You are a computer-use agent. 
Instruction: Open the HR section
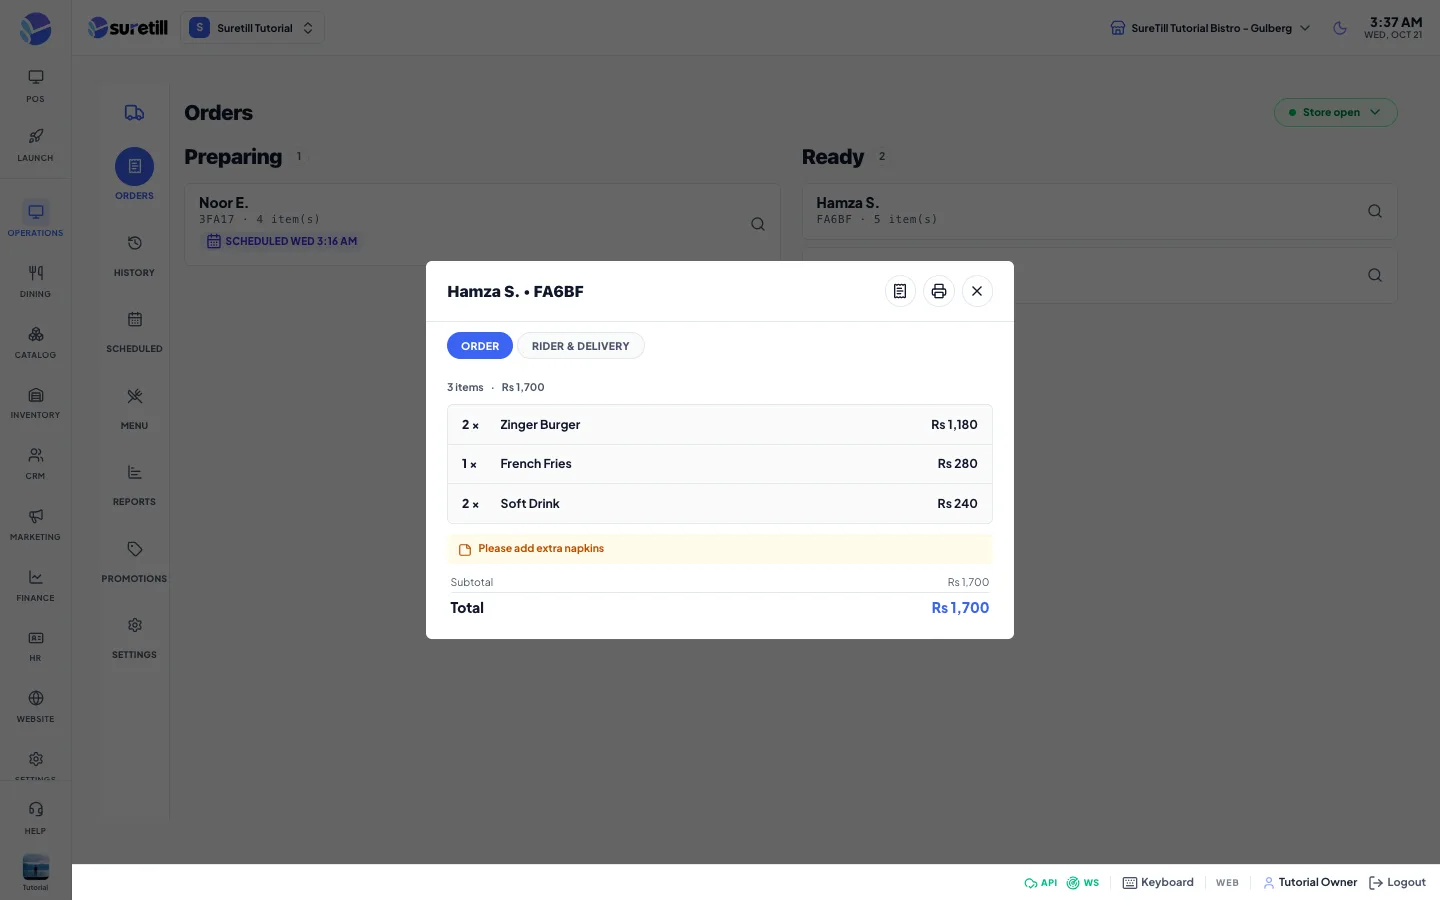[35, 645]
